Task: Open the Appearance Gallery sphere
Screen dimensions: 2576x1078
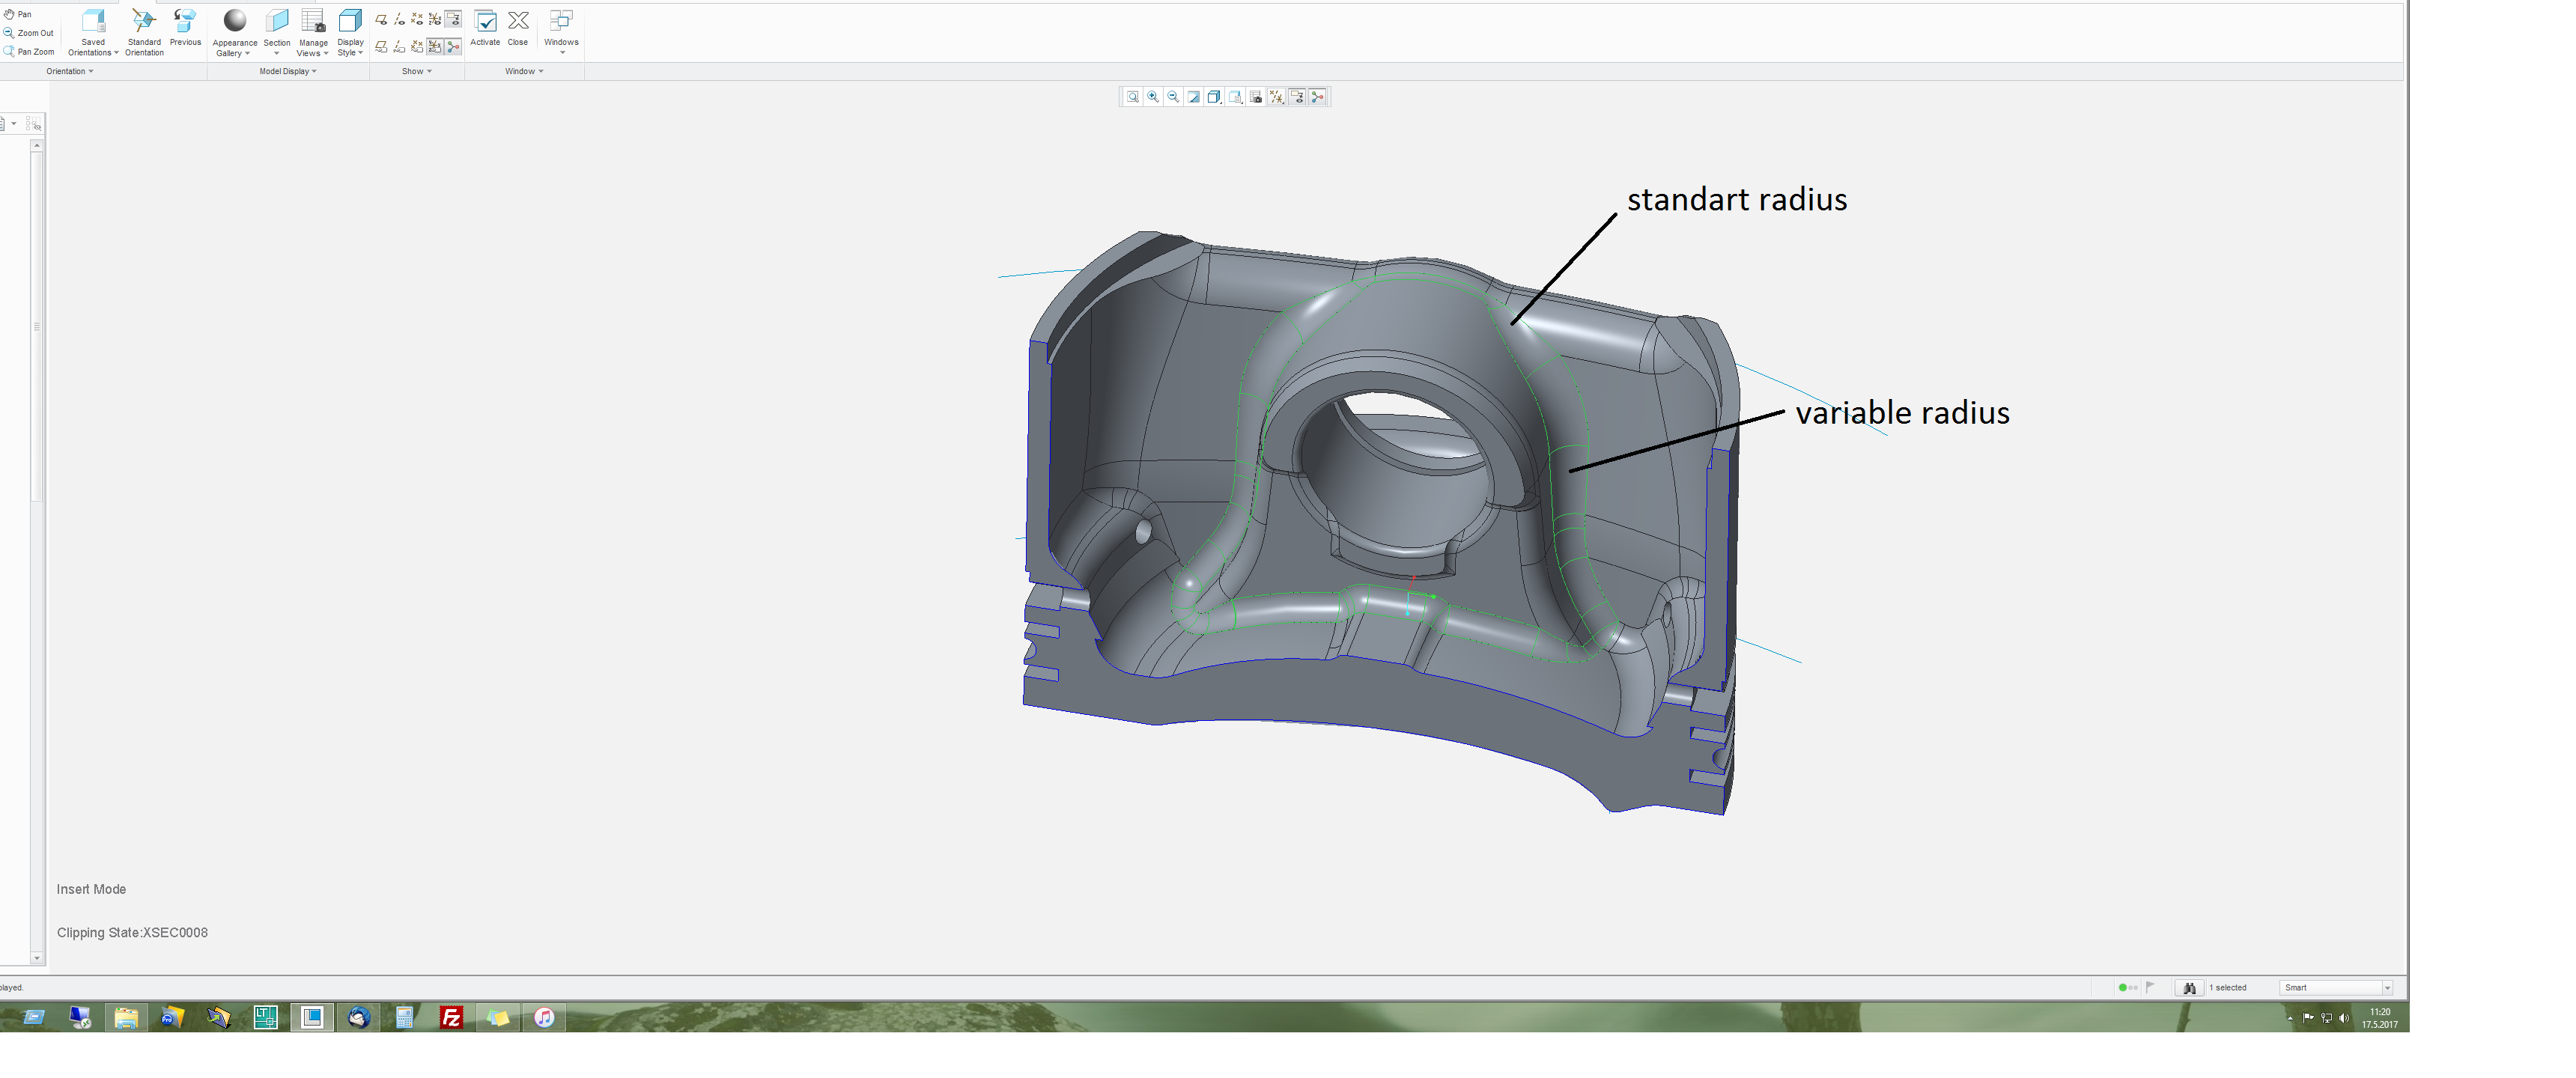Action: (235, 32)
